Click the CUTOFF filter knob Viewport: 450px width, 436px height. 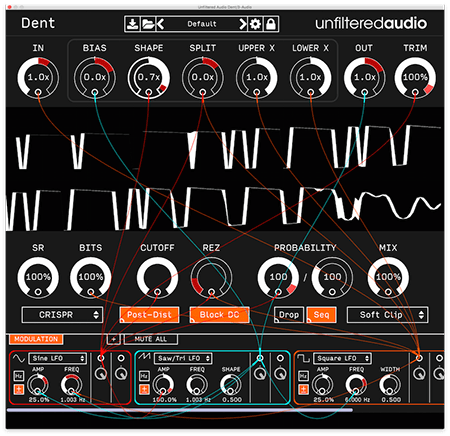(x=157, y=277)
